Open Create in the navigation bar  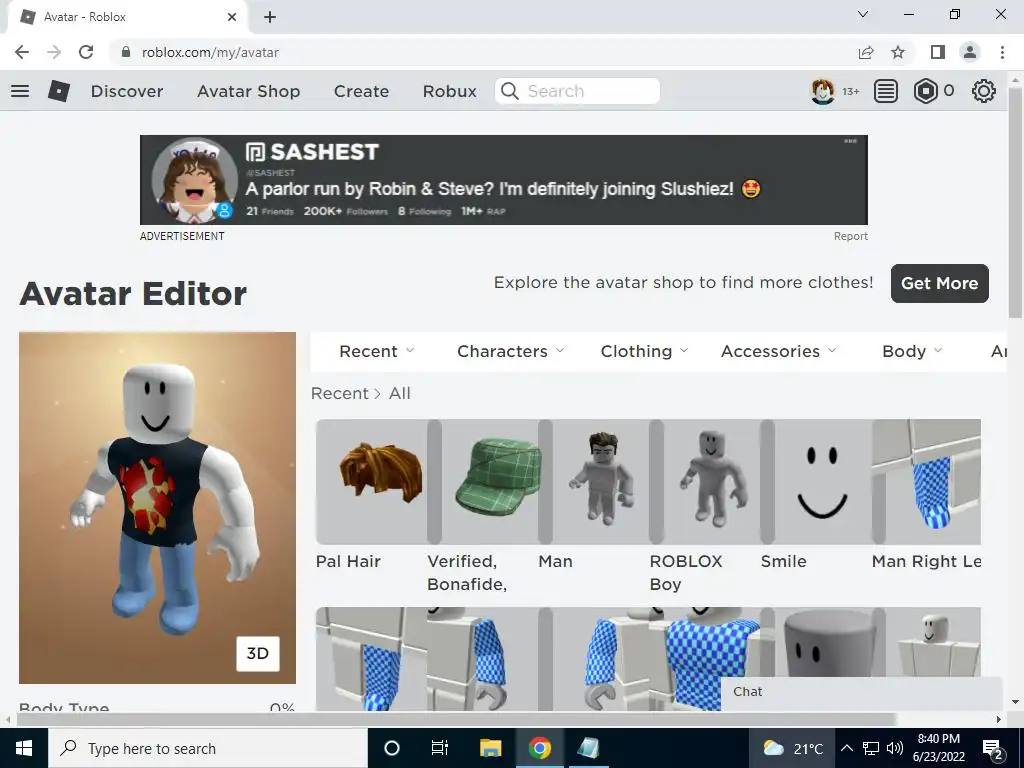361,91
